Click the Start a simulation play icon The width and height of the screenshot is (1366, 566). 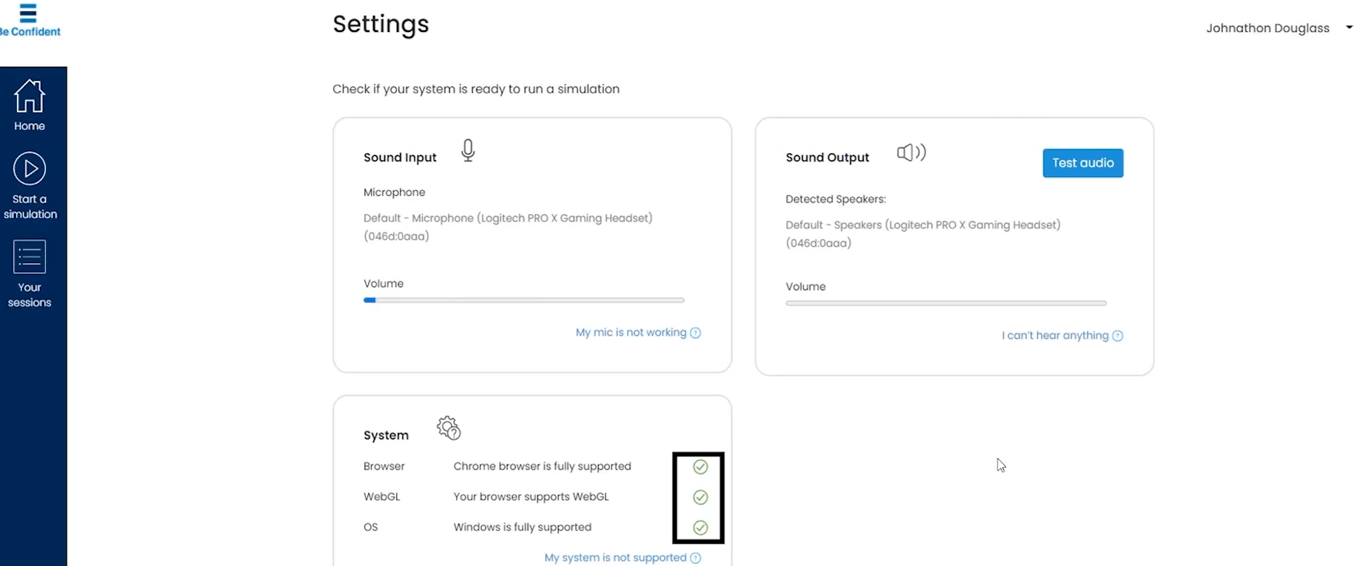coord(29,169)
